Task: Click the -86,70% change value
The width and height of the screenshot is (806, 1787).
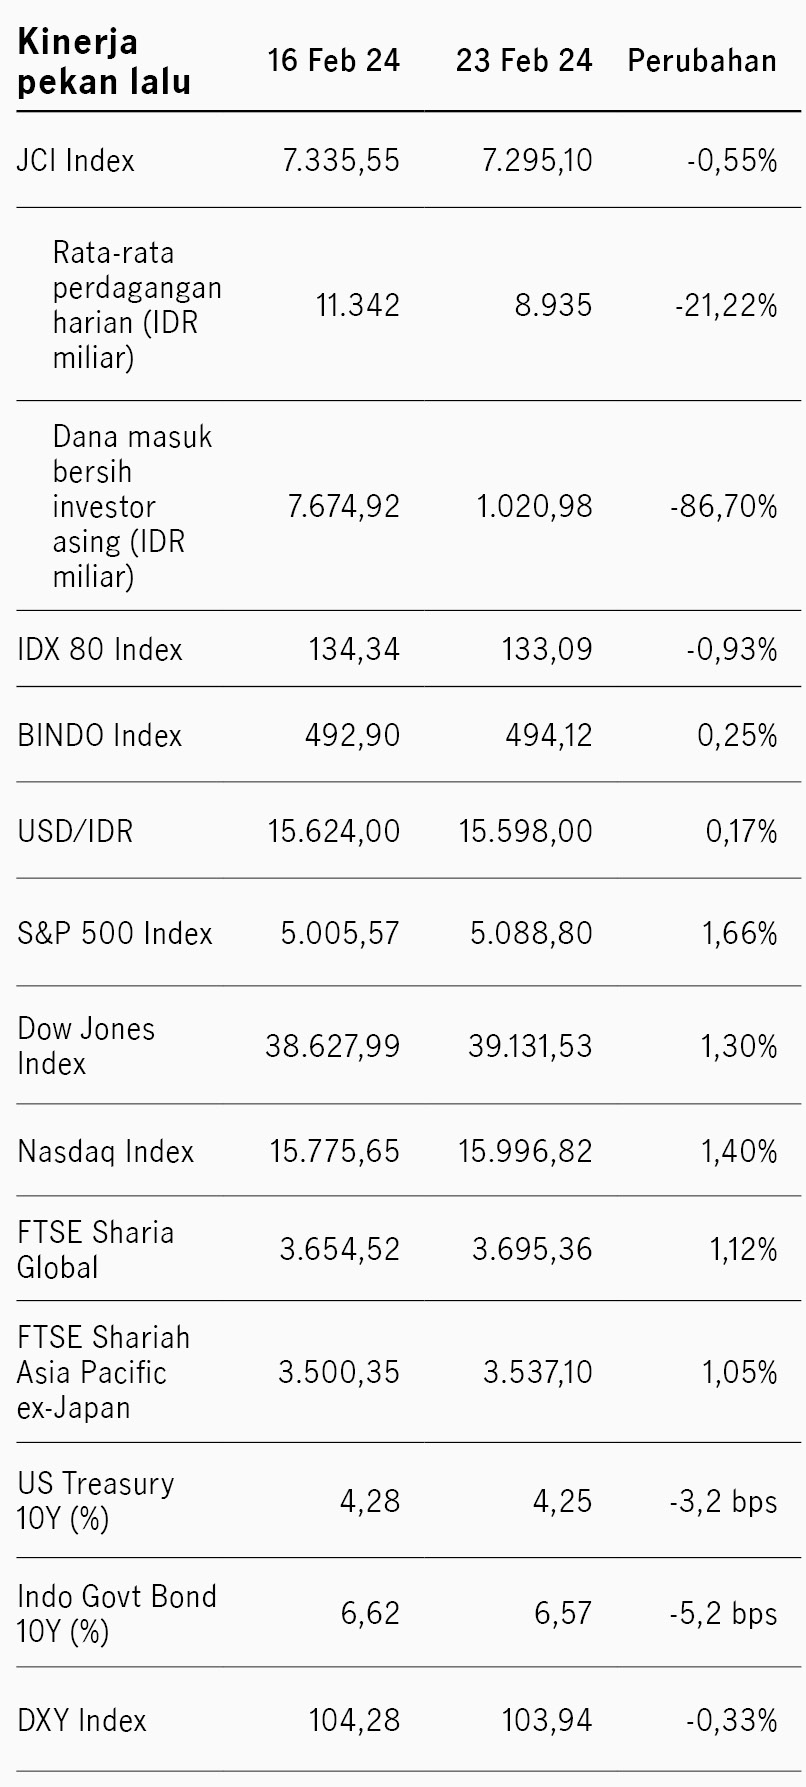Action: [724, 506]
